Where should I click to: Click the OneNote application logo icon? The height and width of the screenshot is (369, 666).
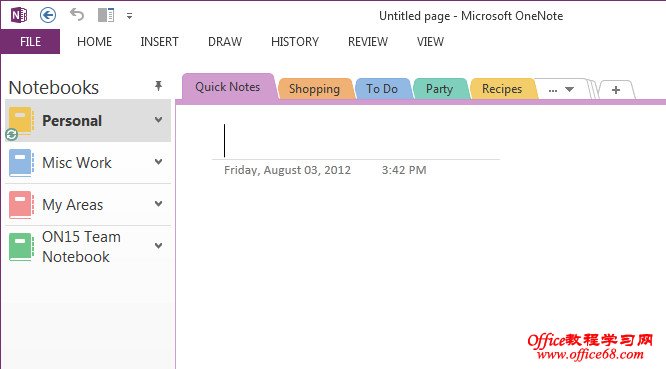pyautogui.click(x=19, y=15)
